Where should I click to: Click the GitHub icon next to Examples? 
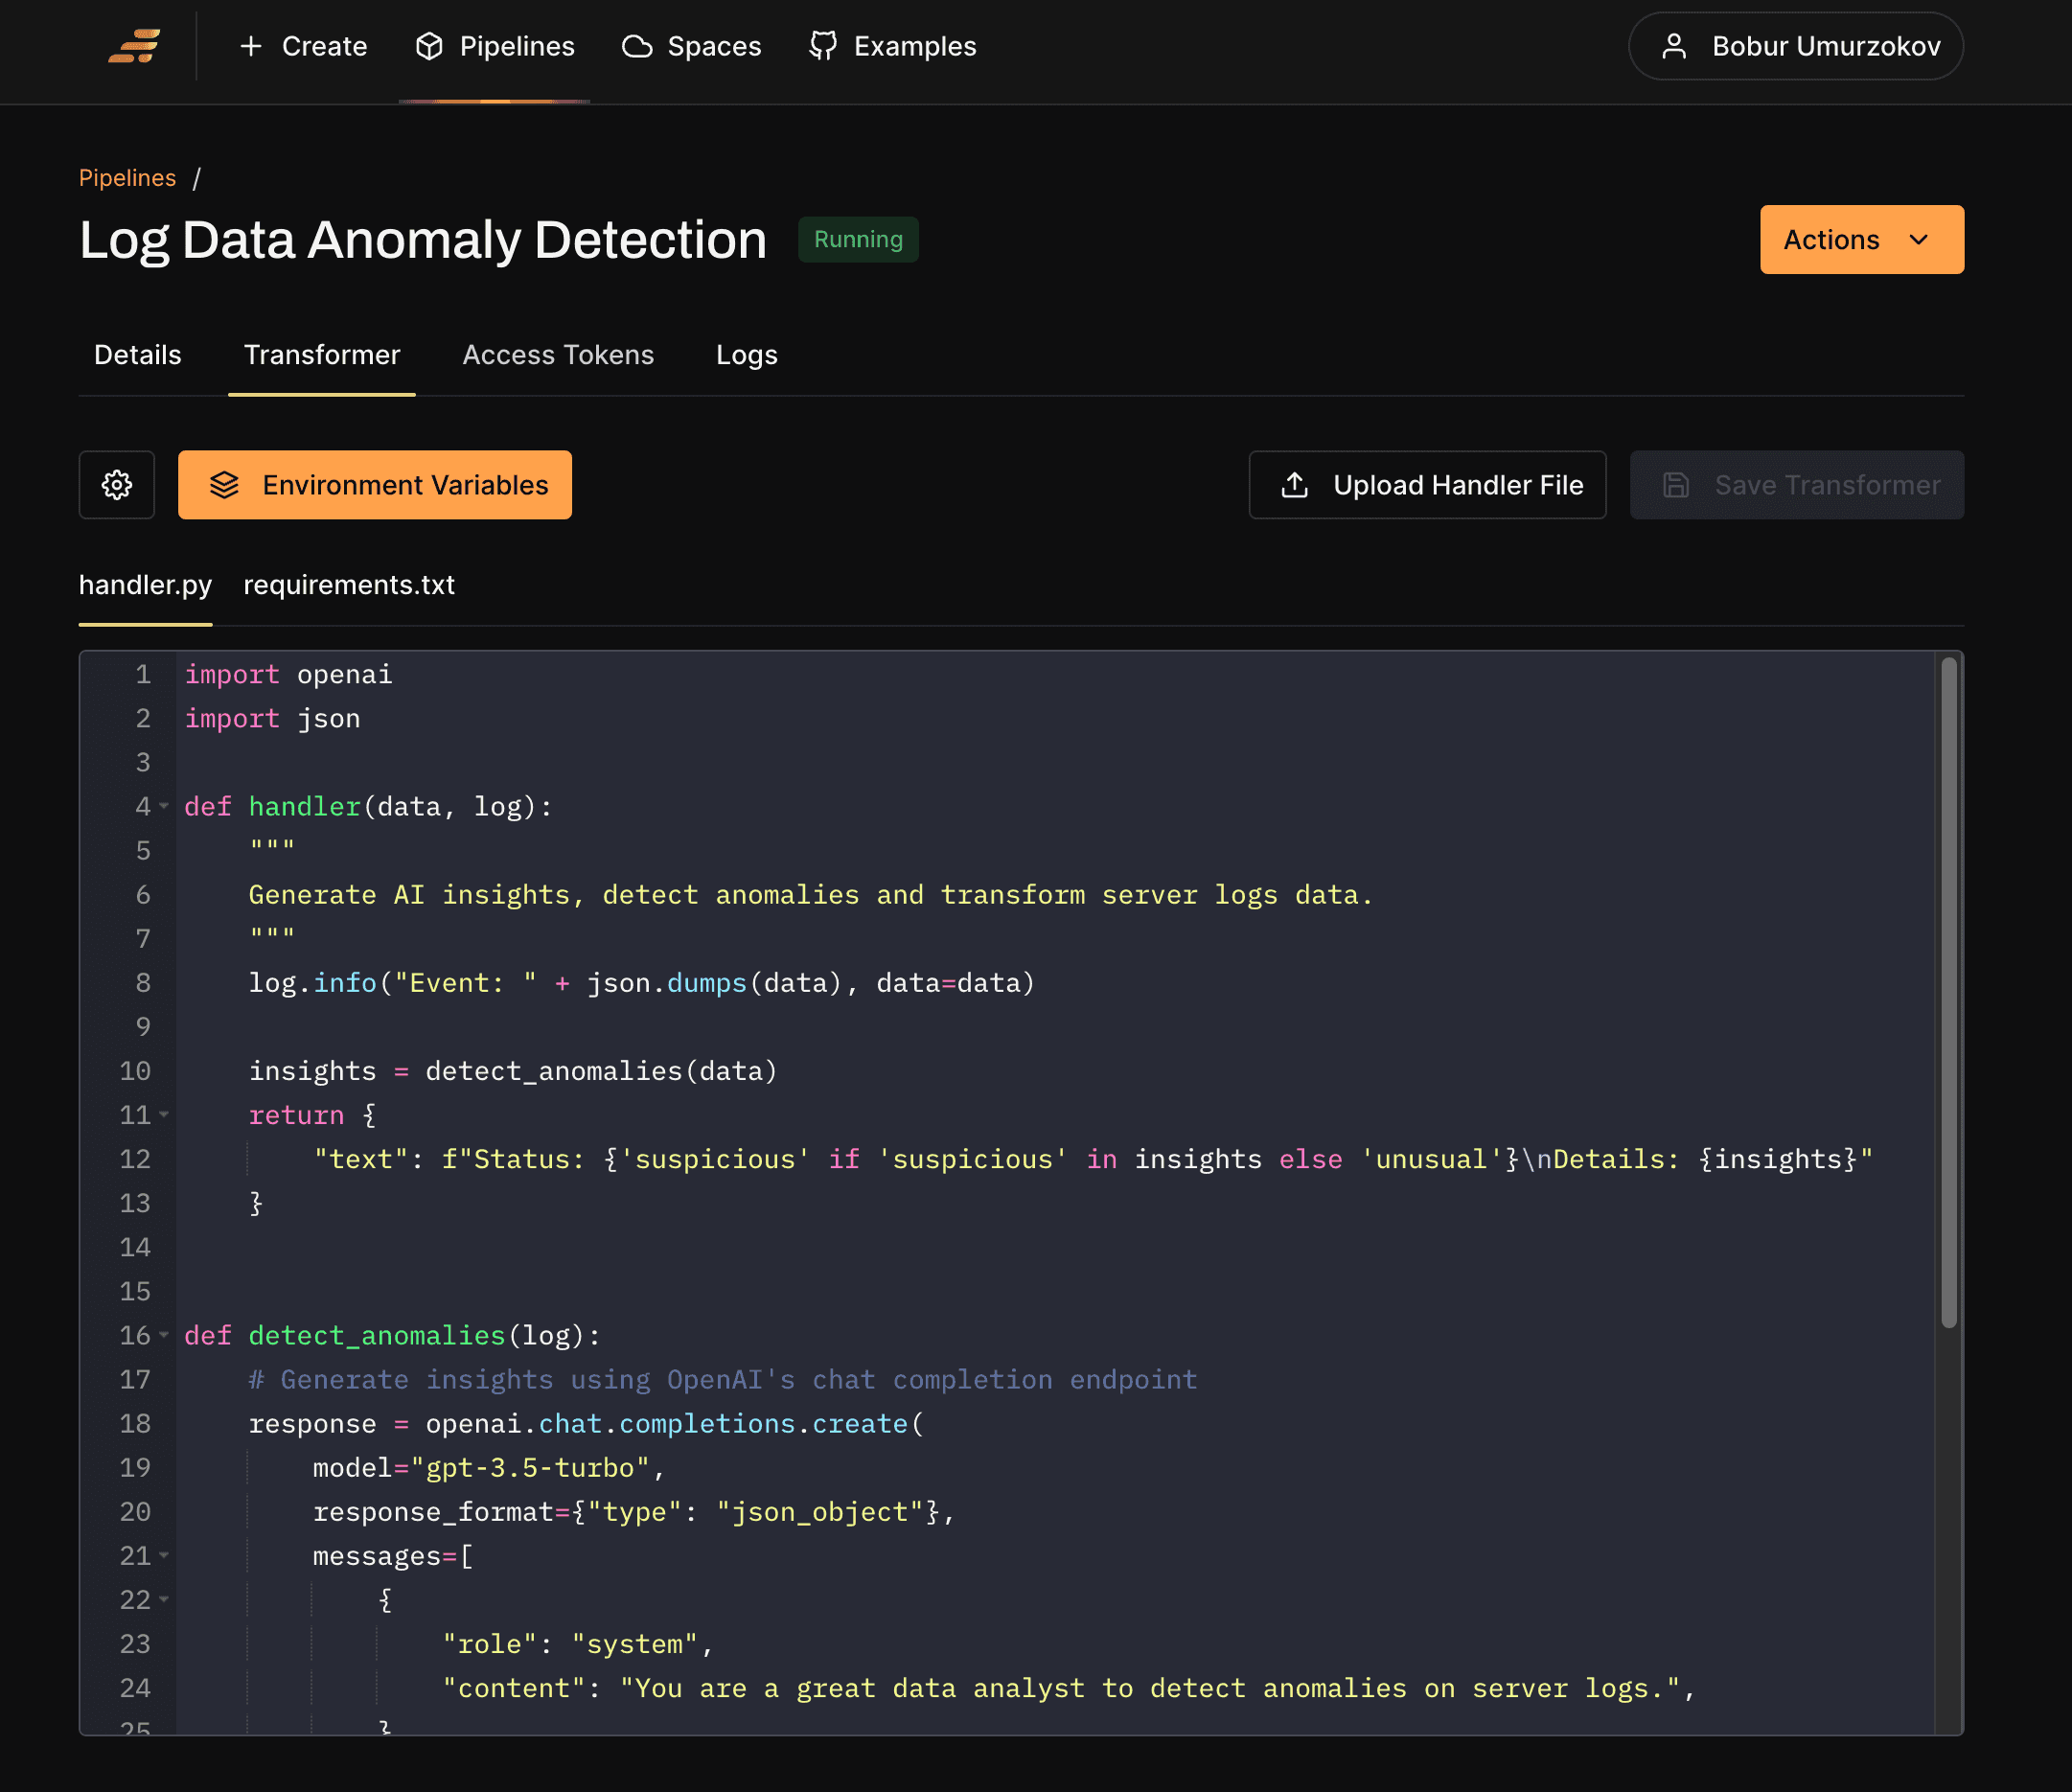[823, 46]
